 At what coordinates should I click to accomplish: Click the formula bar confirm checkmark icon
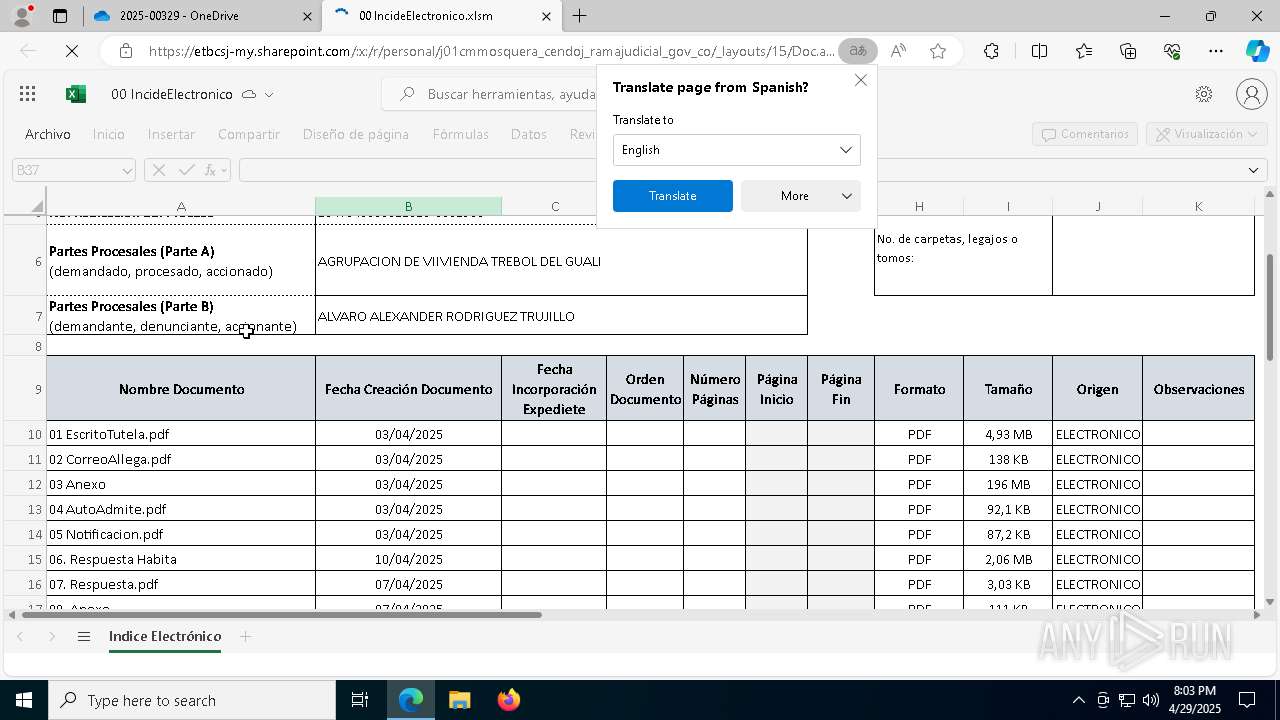pyautogui.click(x=186, y=170)
